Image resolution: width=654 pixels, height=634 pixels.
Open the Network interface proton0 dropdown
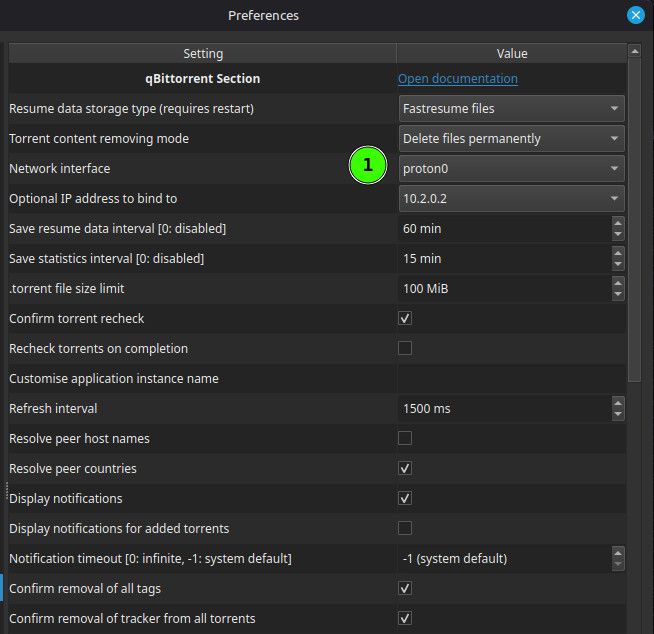click(511, 169)
